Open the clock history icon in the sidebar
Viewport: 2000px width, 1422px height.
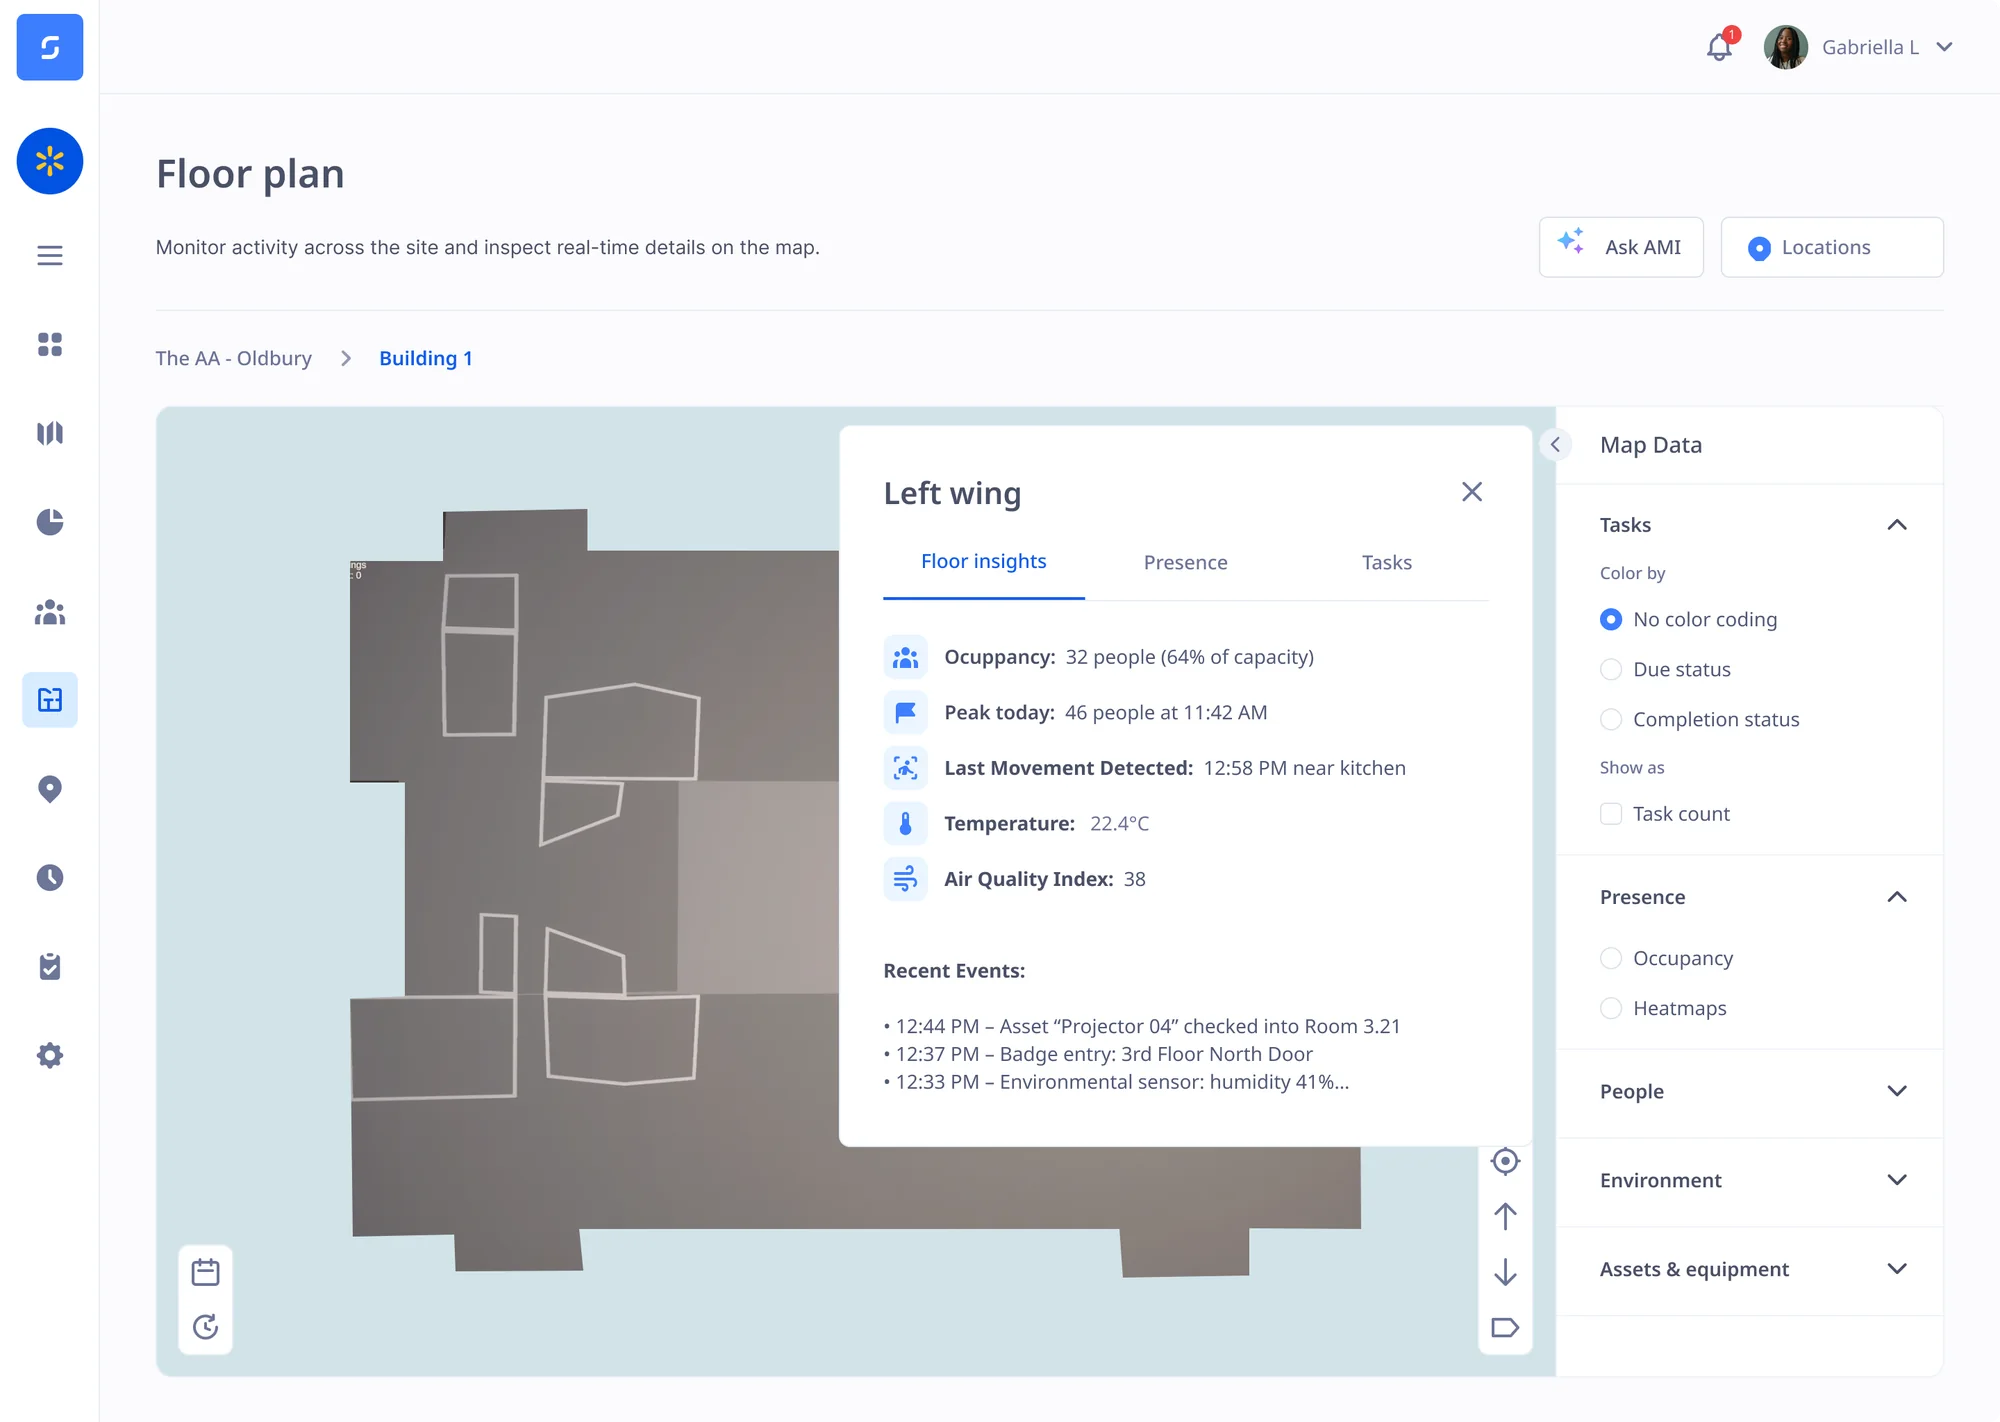point(50,878)
